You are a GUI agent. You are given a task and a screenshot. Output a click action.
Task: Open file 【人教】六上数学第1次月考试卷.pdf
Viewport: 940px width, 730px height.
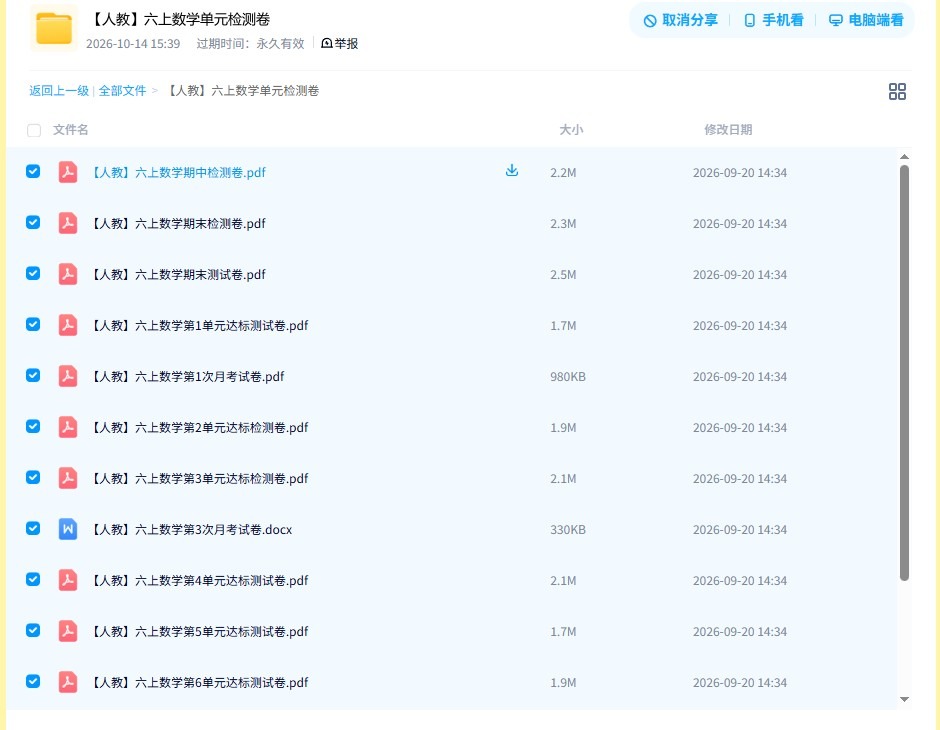(x=187, y=376)
